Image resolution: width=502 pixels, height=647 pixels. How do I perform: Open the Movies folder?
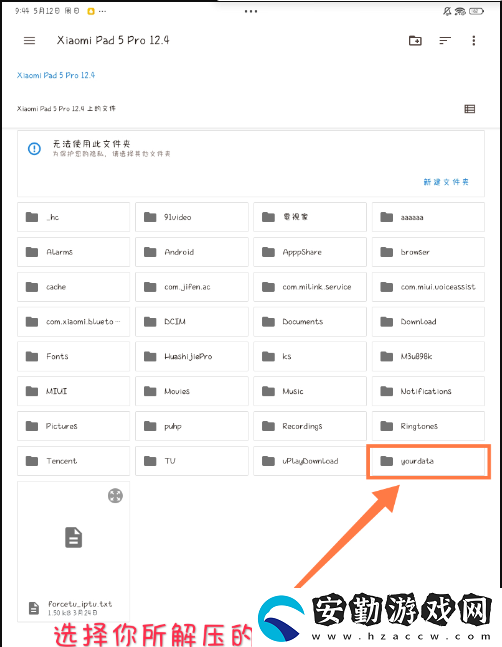click(x=192, y=391)
